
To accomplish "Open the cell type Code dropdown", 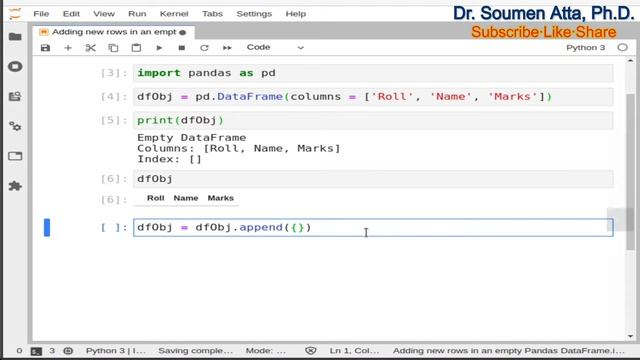I will [x=275, y=47].
